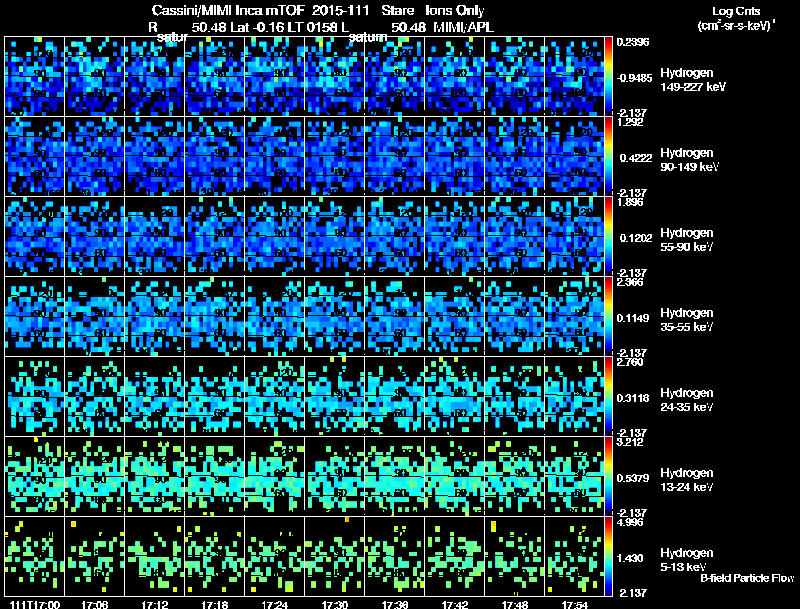800x609 pixels.
Task: Click the colorbar maximum value '1.292'
Action: (x=630, y=122)
